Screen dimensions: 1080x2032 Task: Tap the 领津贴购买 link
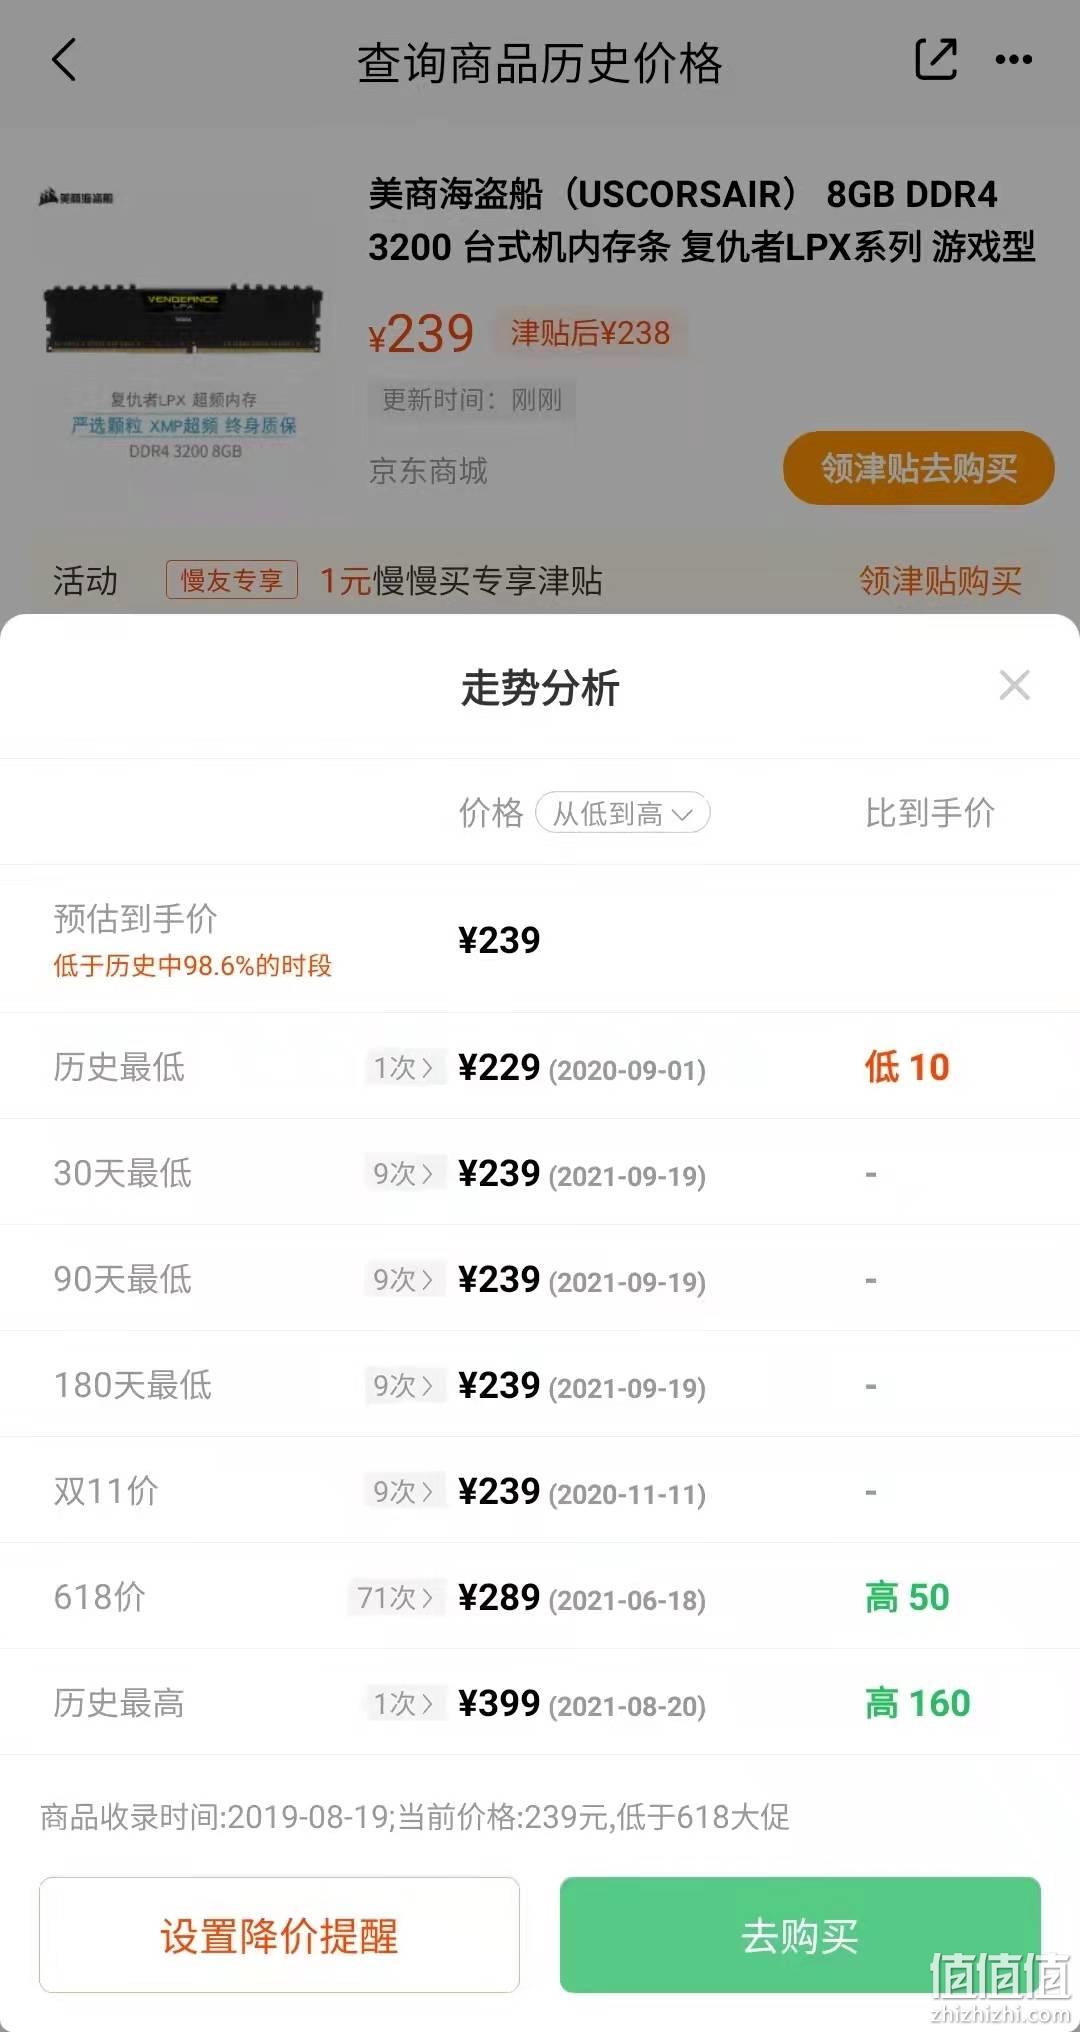point(940,581)
